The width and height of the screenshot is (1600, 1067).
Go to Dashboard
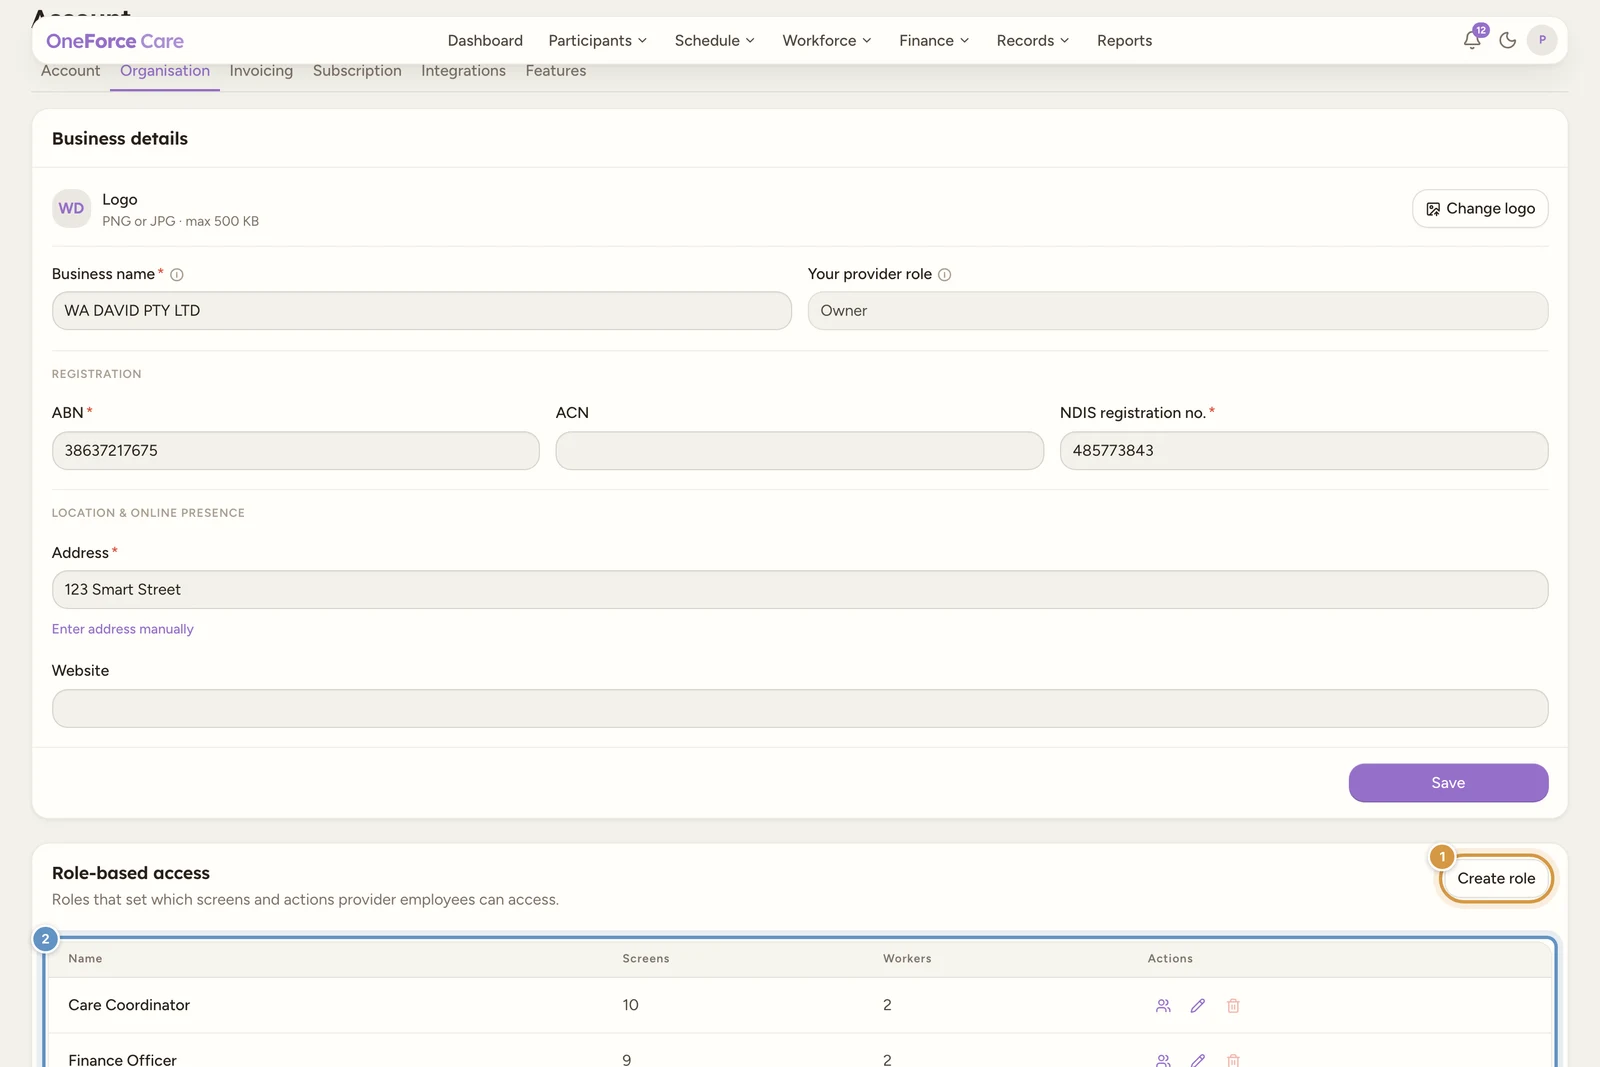485,41
